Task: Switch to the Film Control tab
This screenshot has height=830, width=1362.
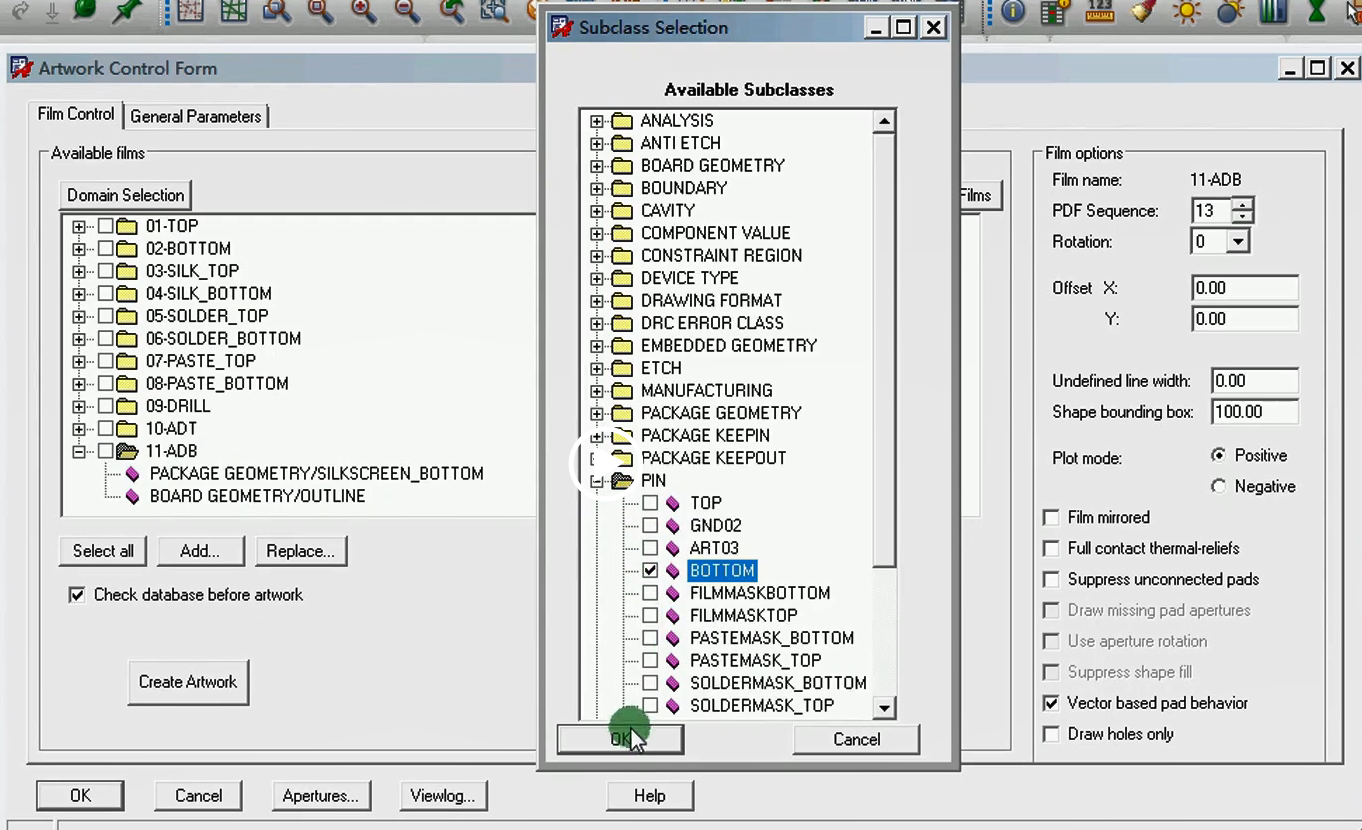Action: [76, 114]
